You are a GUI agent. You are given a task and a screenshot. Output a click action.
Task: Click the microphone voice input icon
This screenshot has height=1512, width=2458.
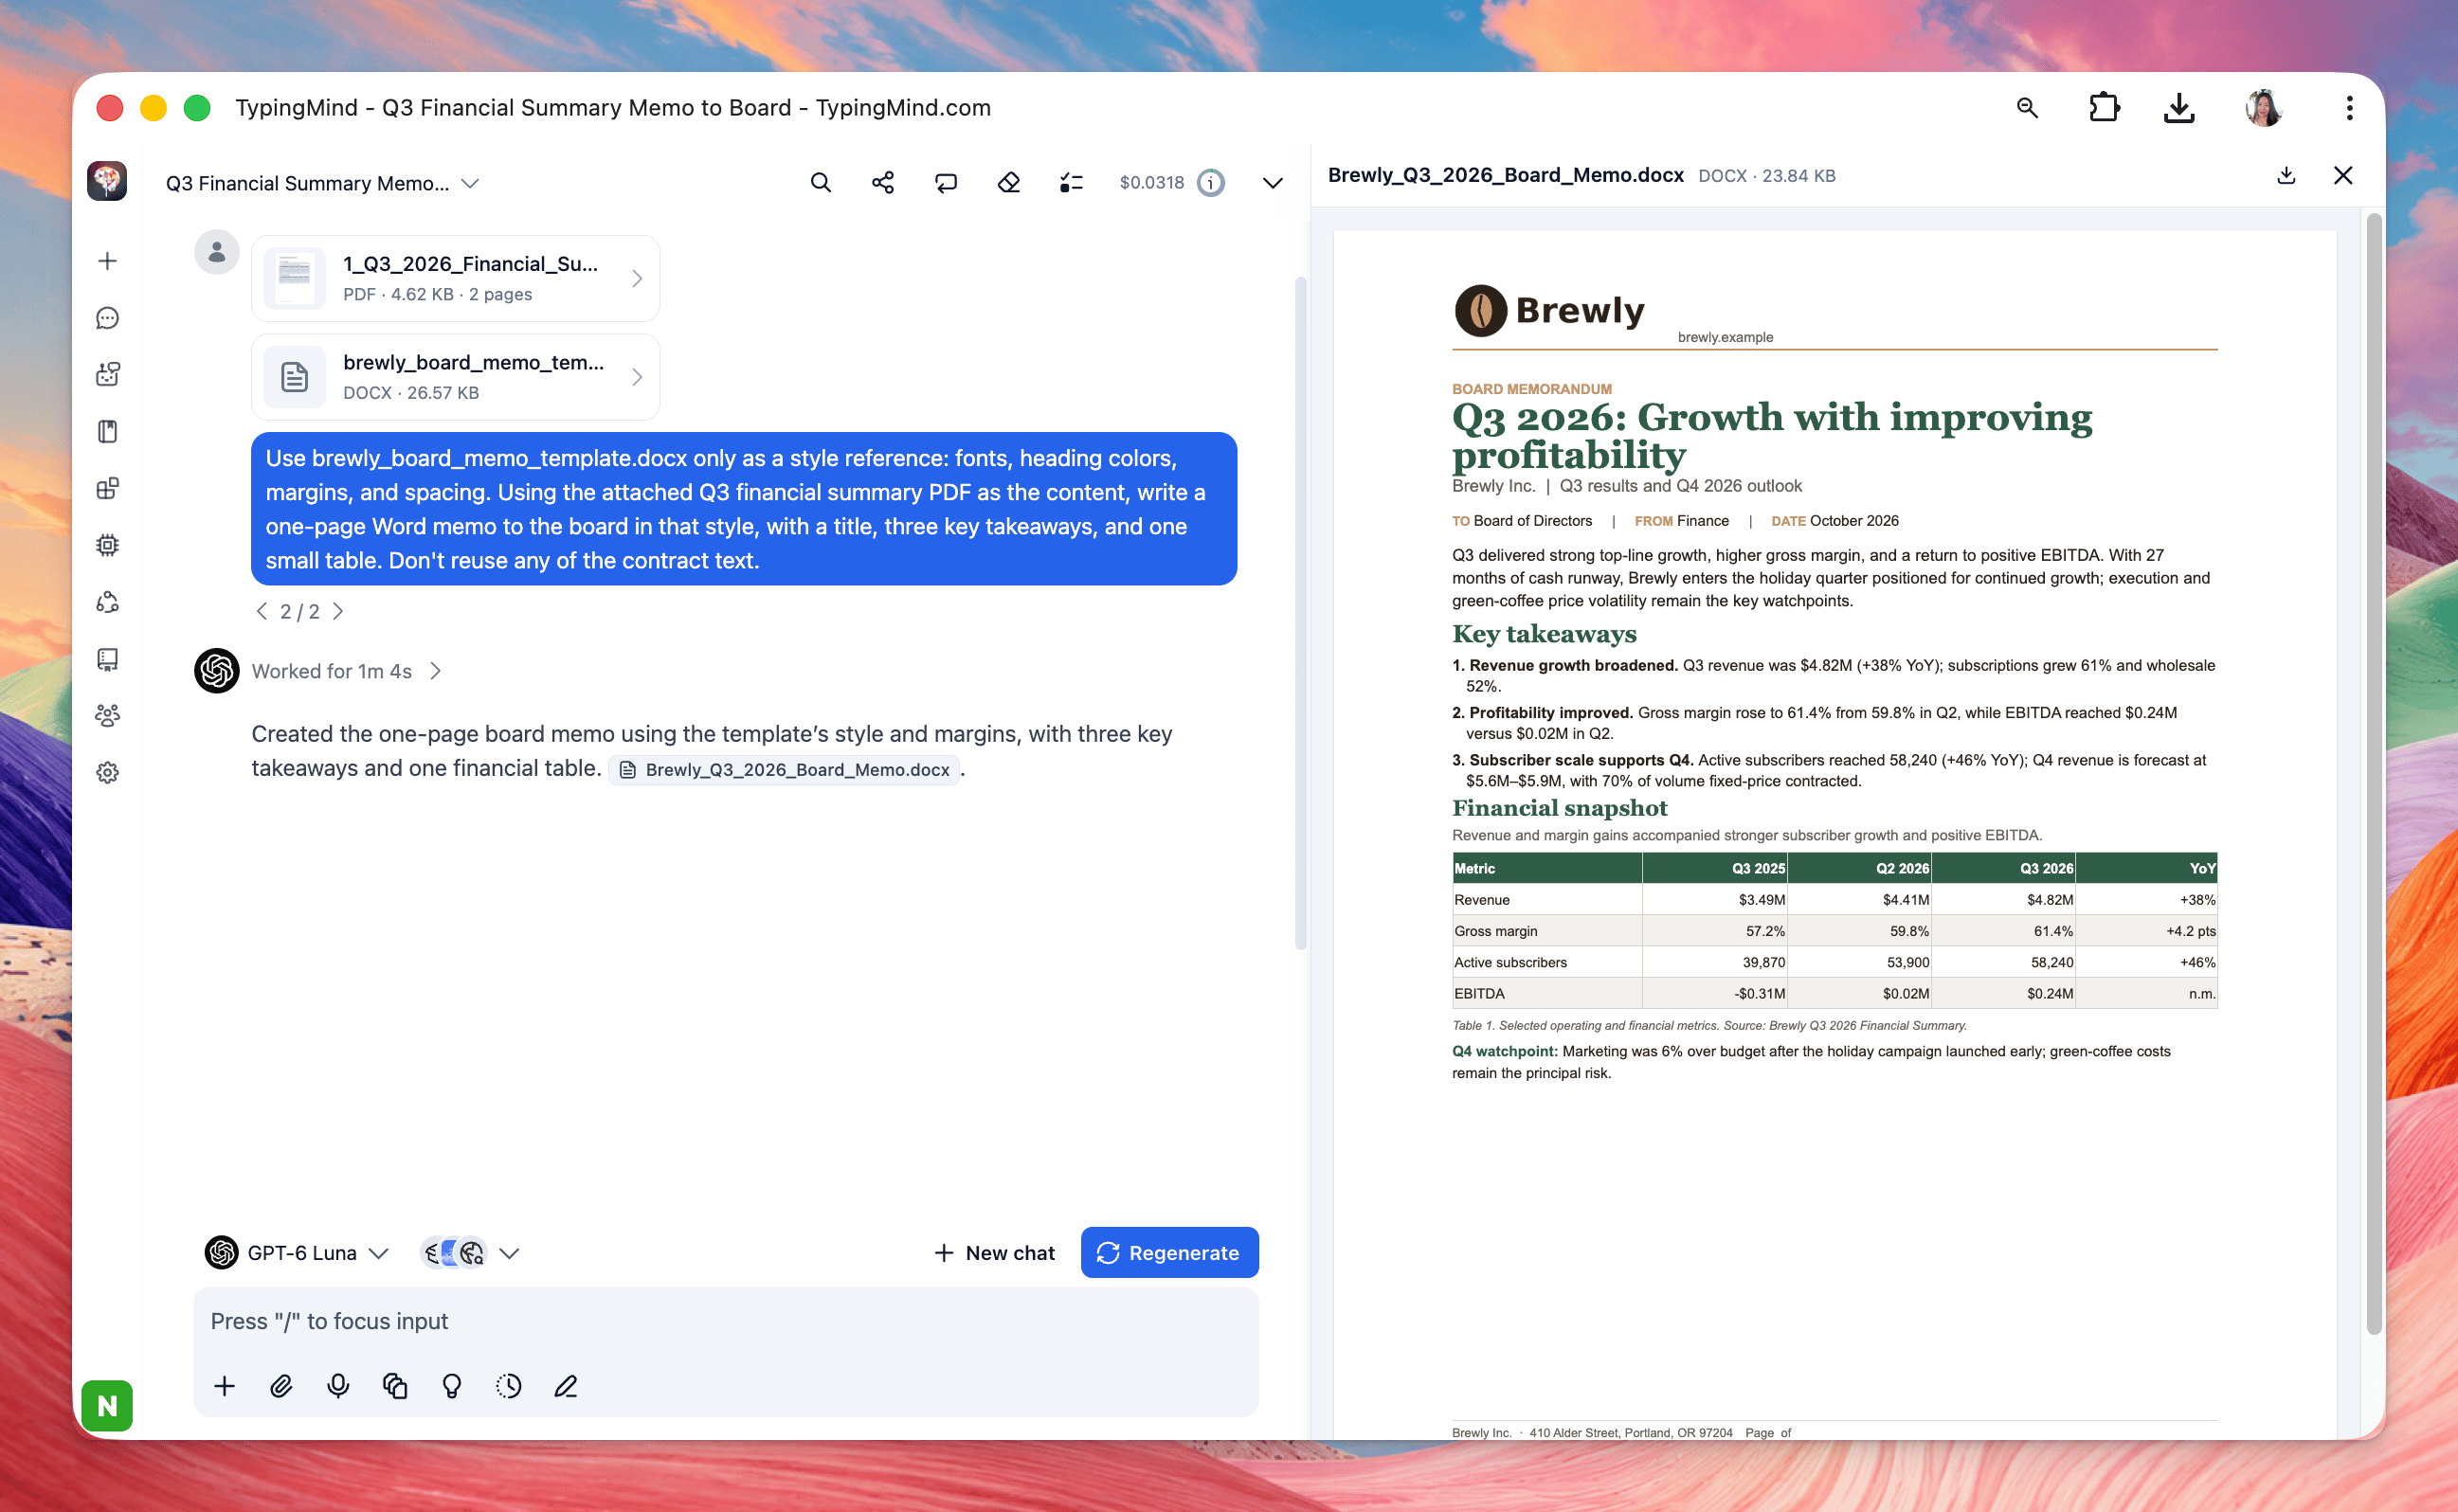pyautogui.click(x=338, y=1385)
